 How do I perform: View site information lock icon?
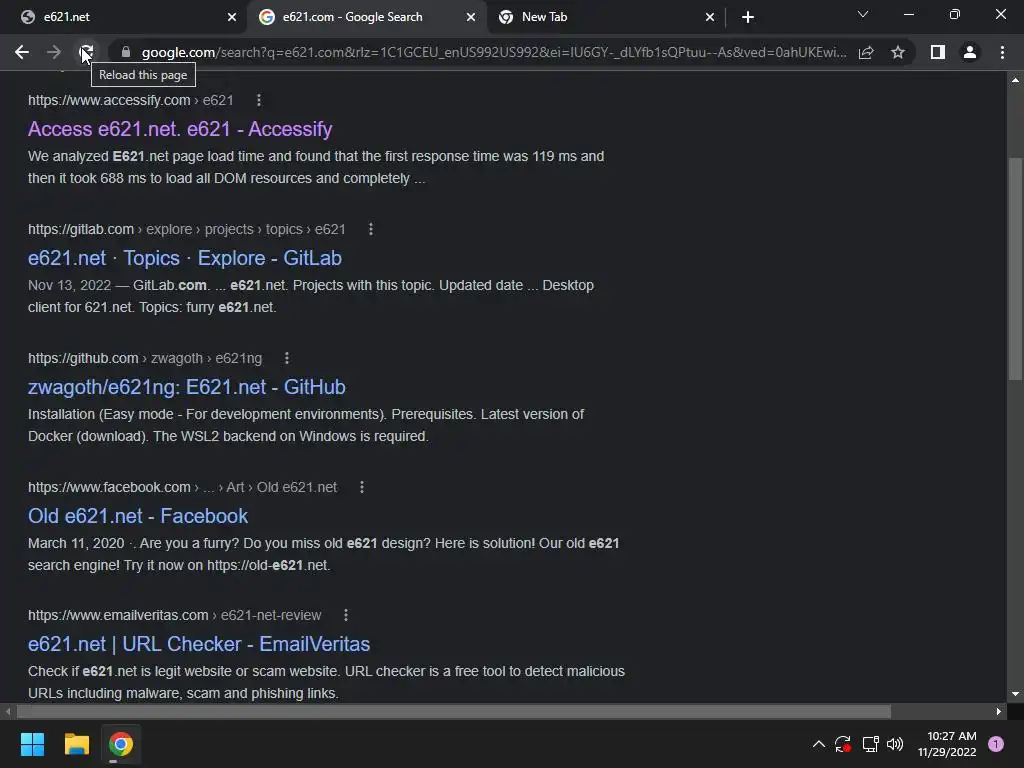(126, 52)
